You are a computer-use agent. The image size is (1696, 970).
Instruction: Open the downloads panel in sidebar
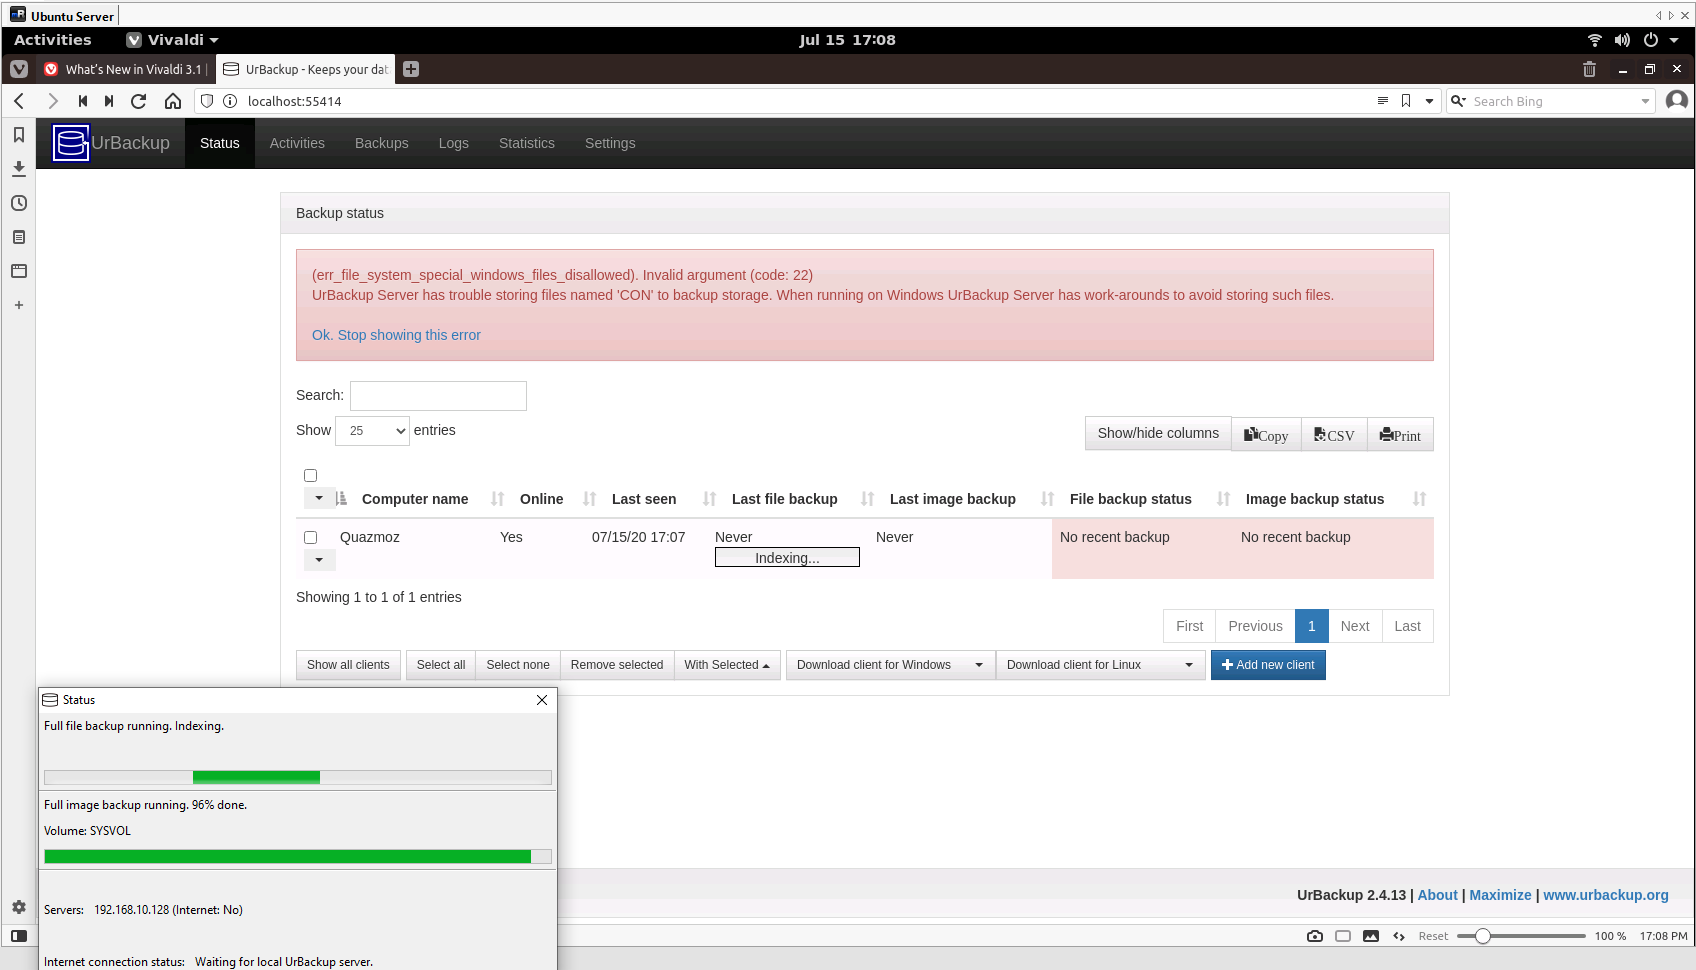click(18, 169)
